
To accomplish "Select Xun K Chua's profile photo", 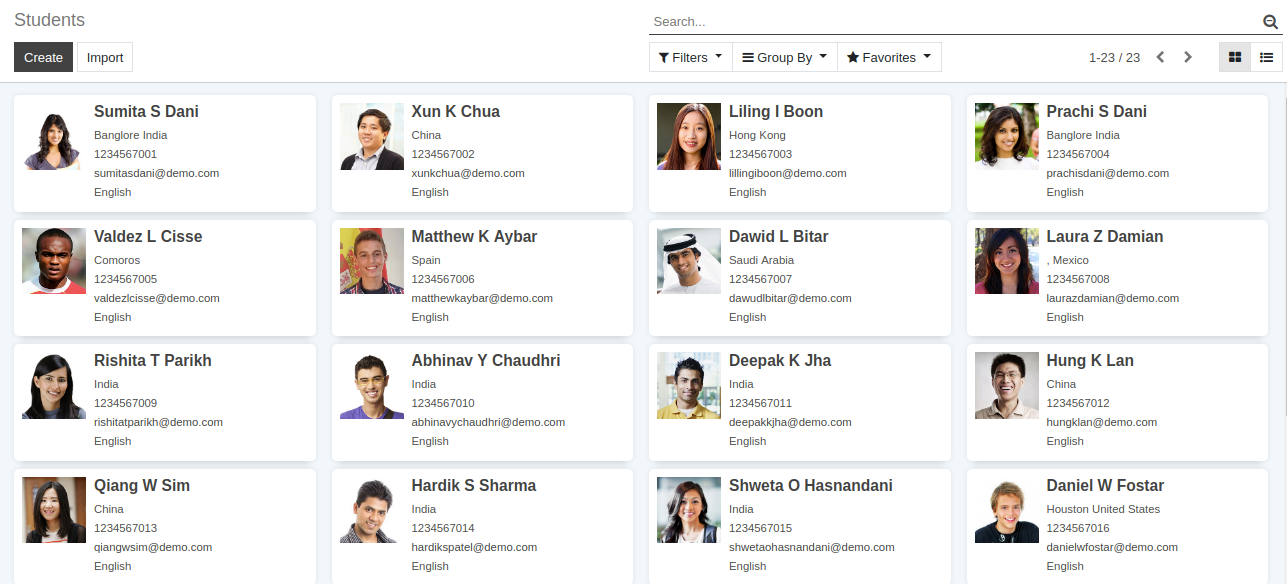I will (x=372, y=137).
